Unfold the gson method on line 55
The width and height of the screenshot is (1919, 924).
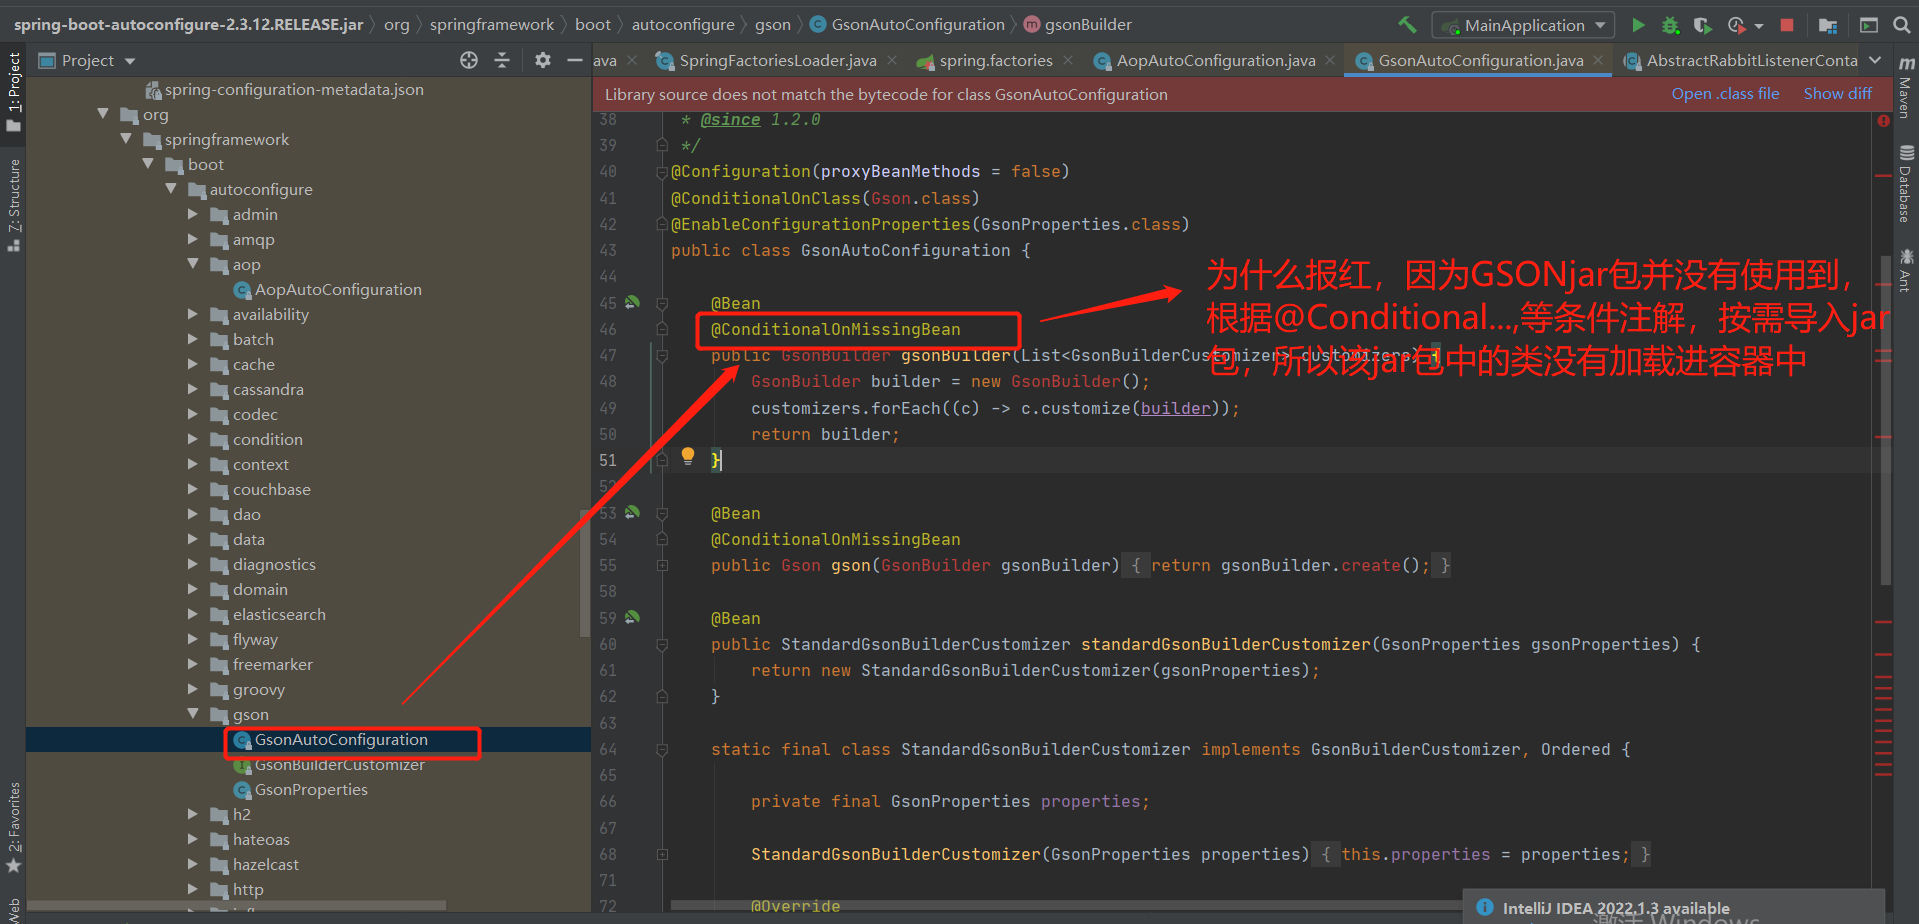(662, 565)
